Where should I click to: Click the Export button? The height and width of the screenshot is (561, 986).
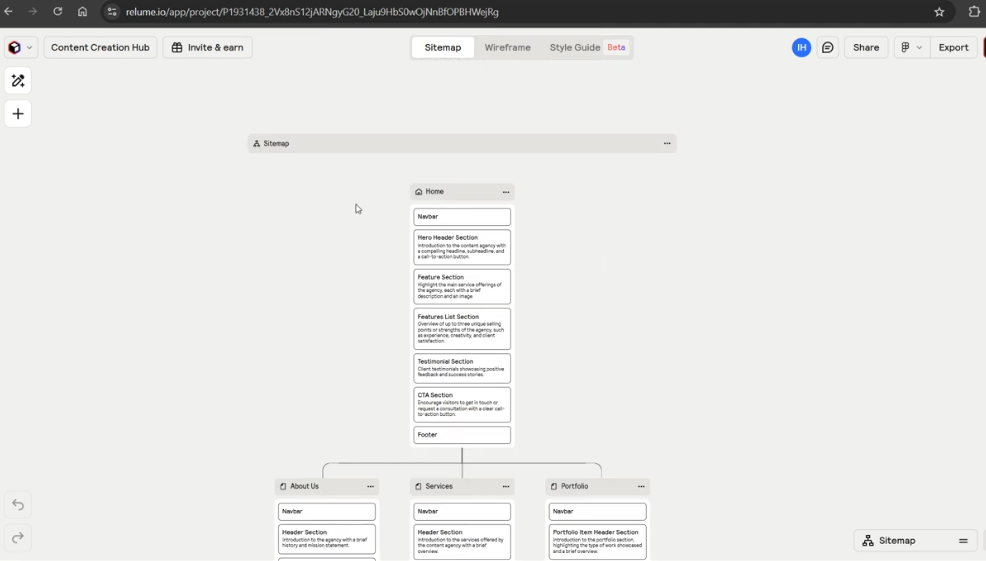(953, 48)
